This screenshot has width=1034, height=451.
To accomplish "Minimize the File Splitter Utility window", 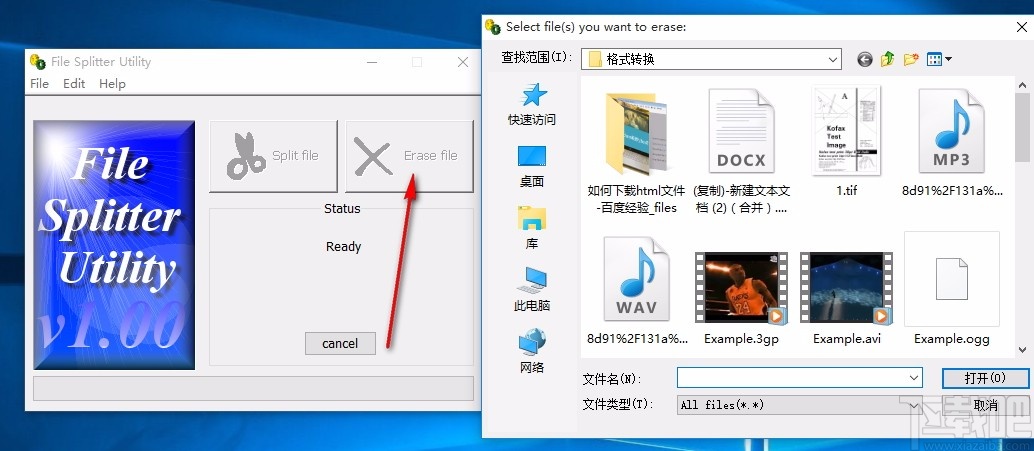I will (x=372, y=62).
